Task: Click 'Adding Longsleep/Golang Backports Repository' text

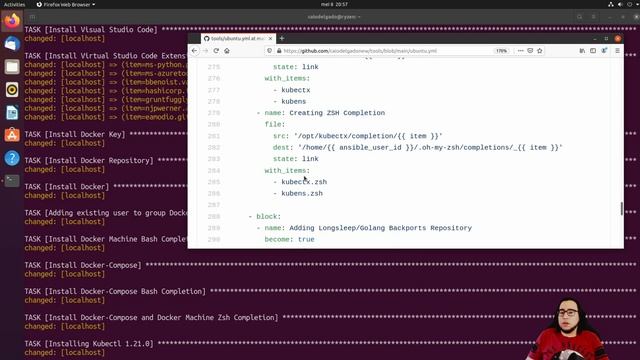Action: tap(380, 228)
